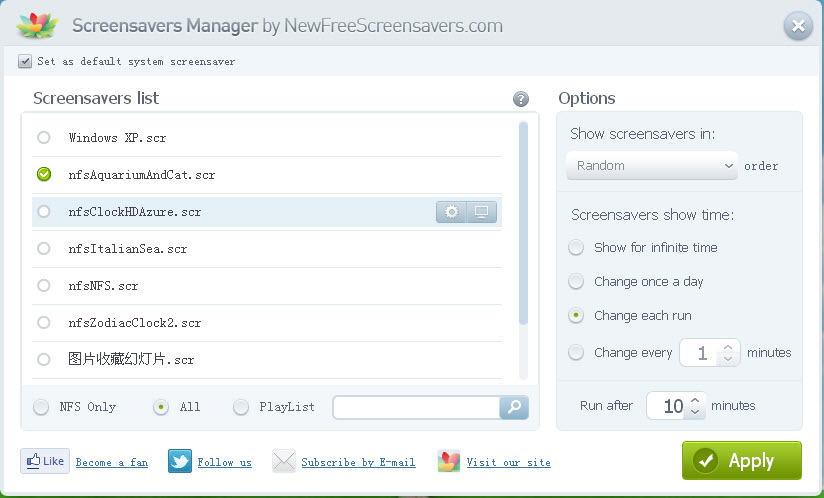This screenshot has width=824, height=498.
Task: Open settings gear for nfsClockHDAzure.scr
Action: tap(452, 212)
